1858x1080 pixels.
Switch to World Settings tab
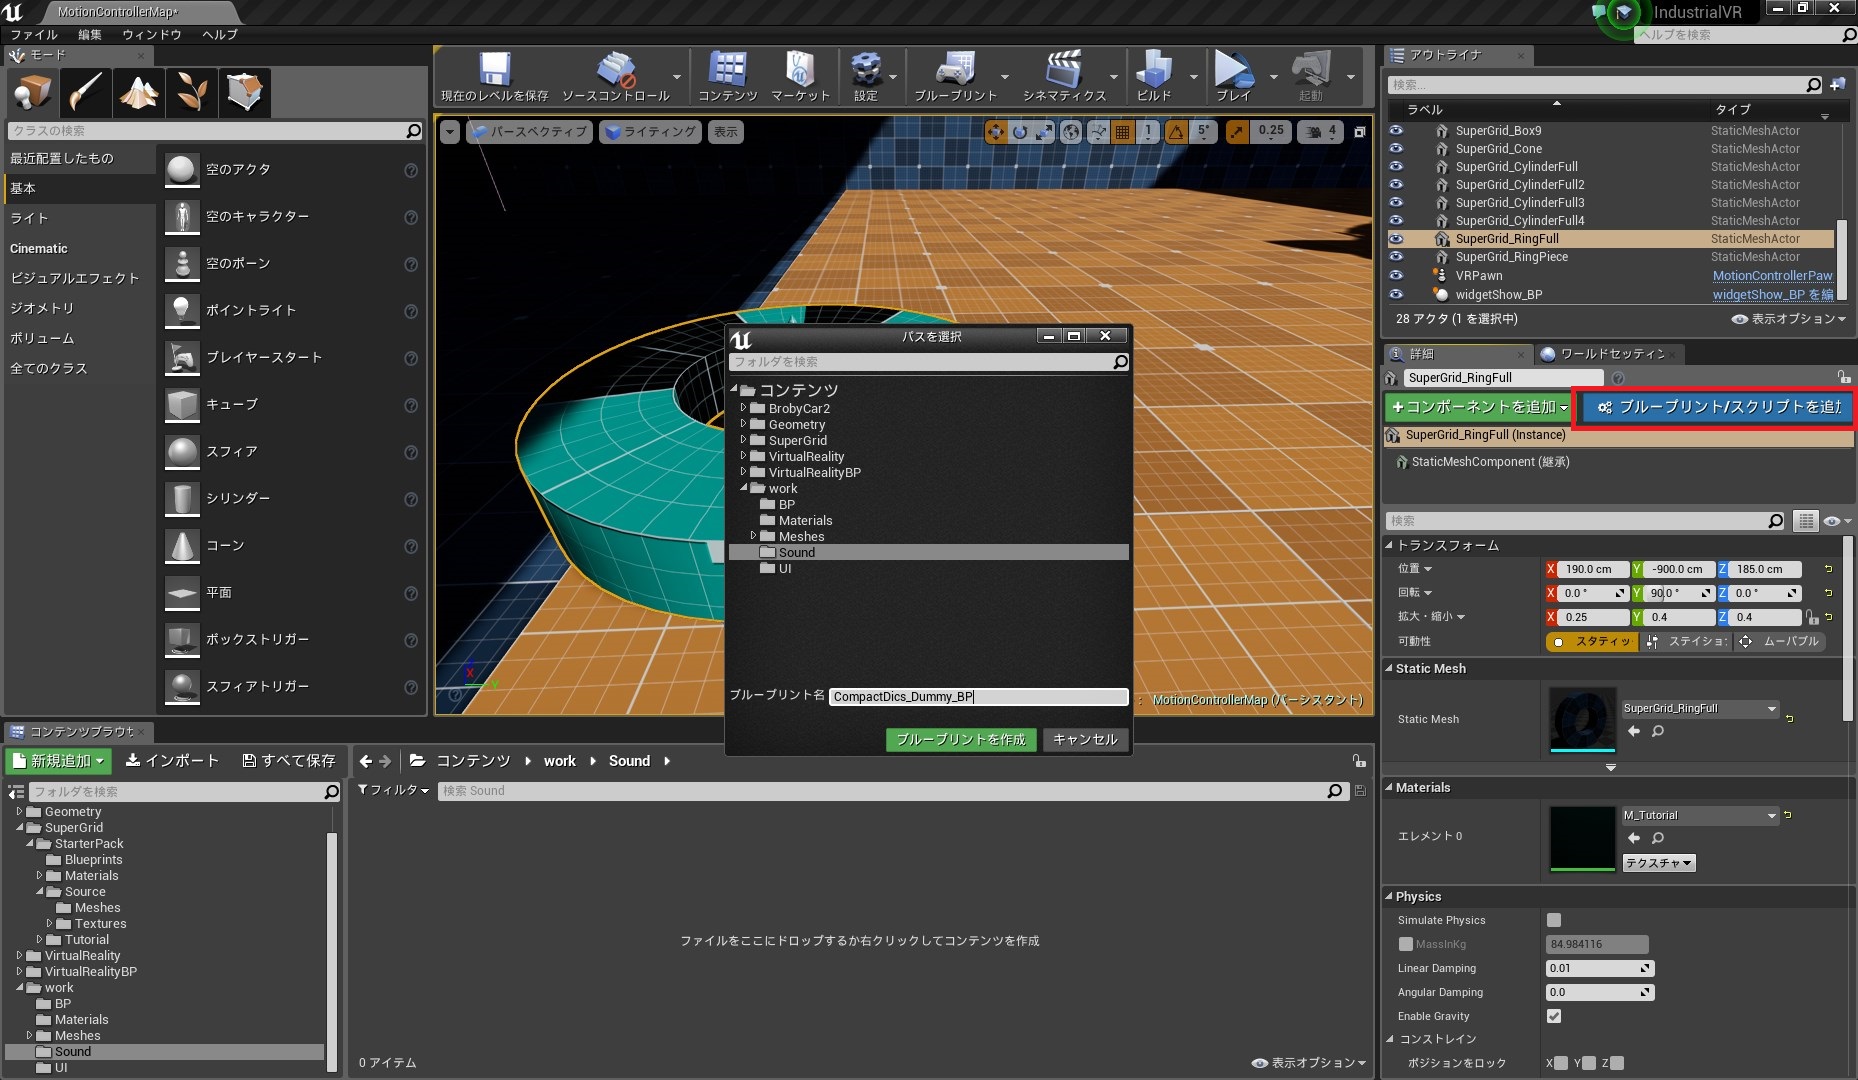click(1610, 354)
